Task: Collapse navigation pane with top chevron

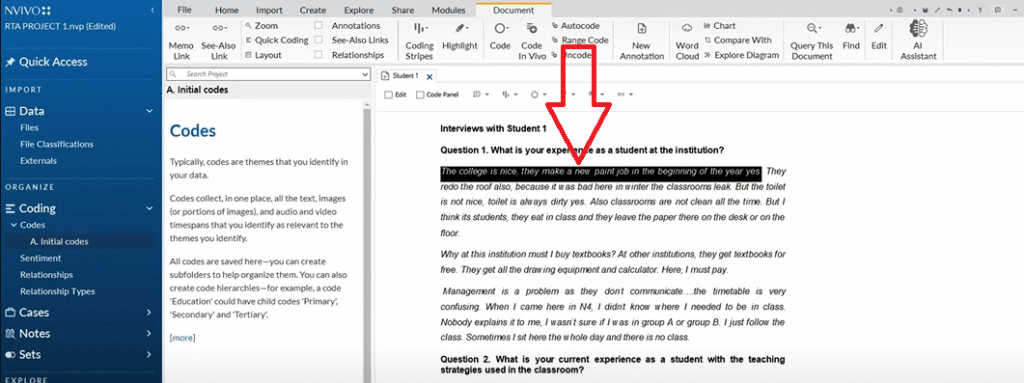Action: pos(152,10)
